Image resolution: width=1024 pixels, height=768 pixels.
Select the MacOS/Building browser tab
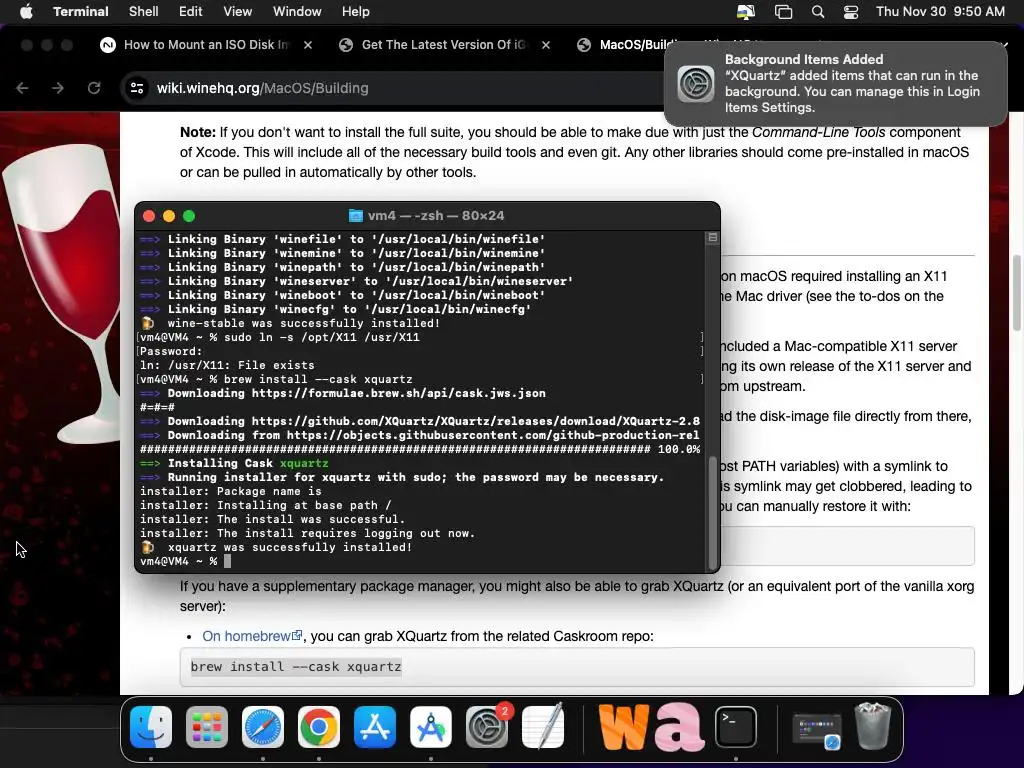[x=620, y=44]
